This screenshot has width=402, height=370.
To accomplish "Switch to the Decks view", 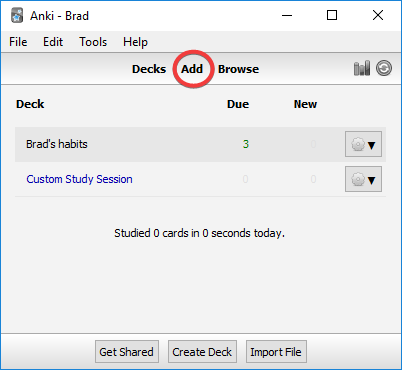I will point(149,69).
